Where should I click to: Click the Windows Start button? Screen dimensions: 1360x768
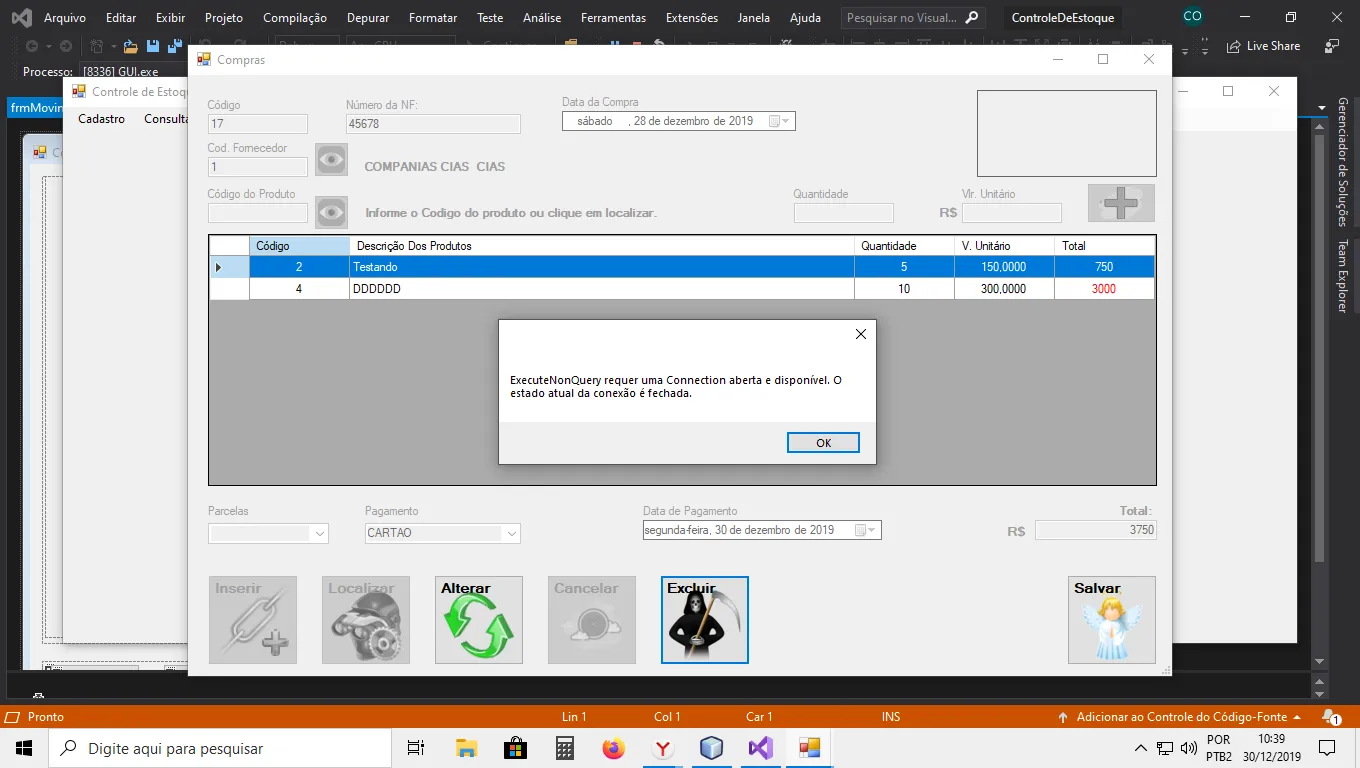point(24,748)
